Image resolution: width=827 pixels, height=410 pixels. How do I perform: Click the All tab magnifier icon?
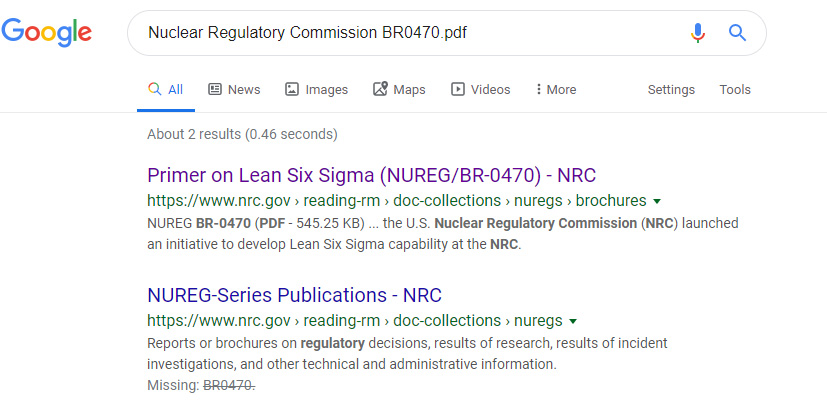coord(155,89)
